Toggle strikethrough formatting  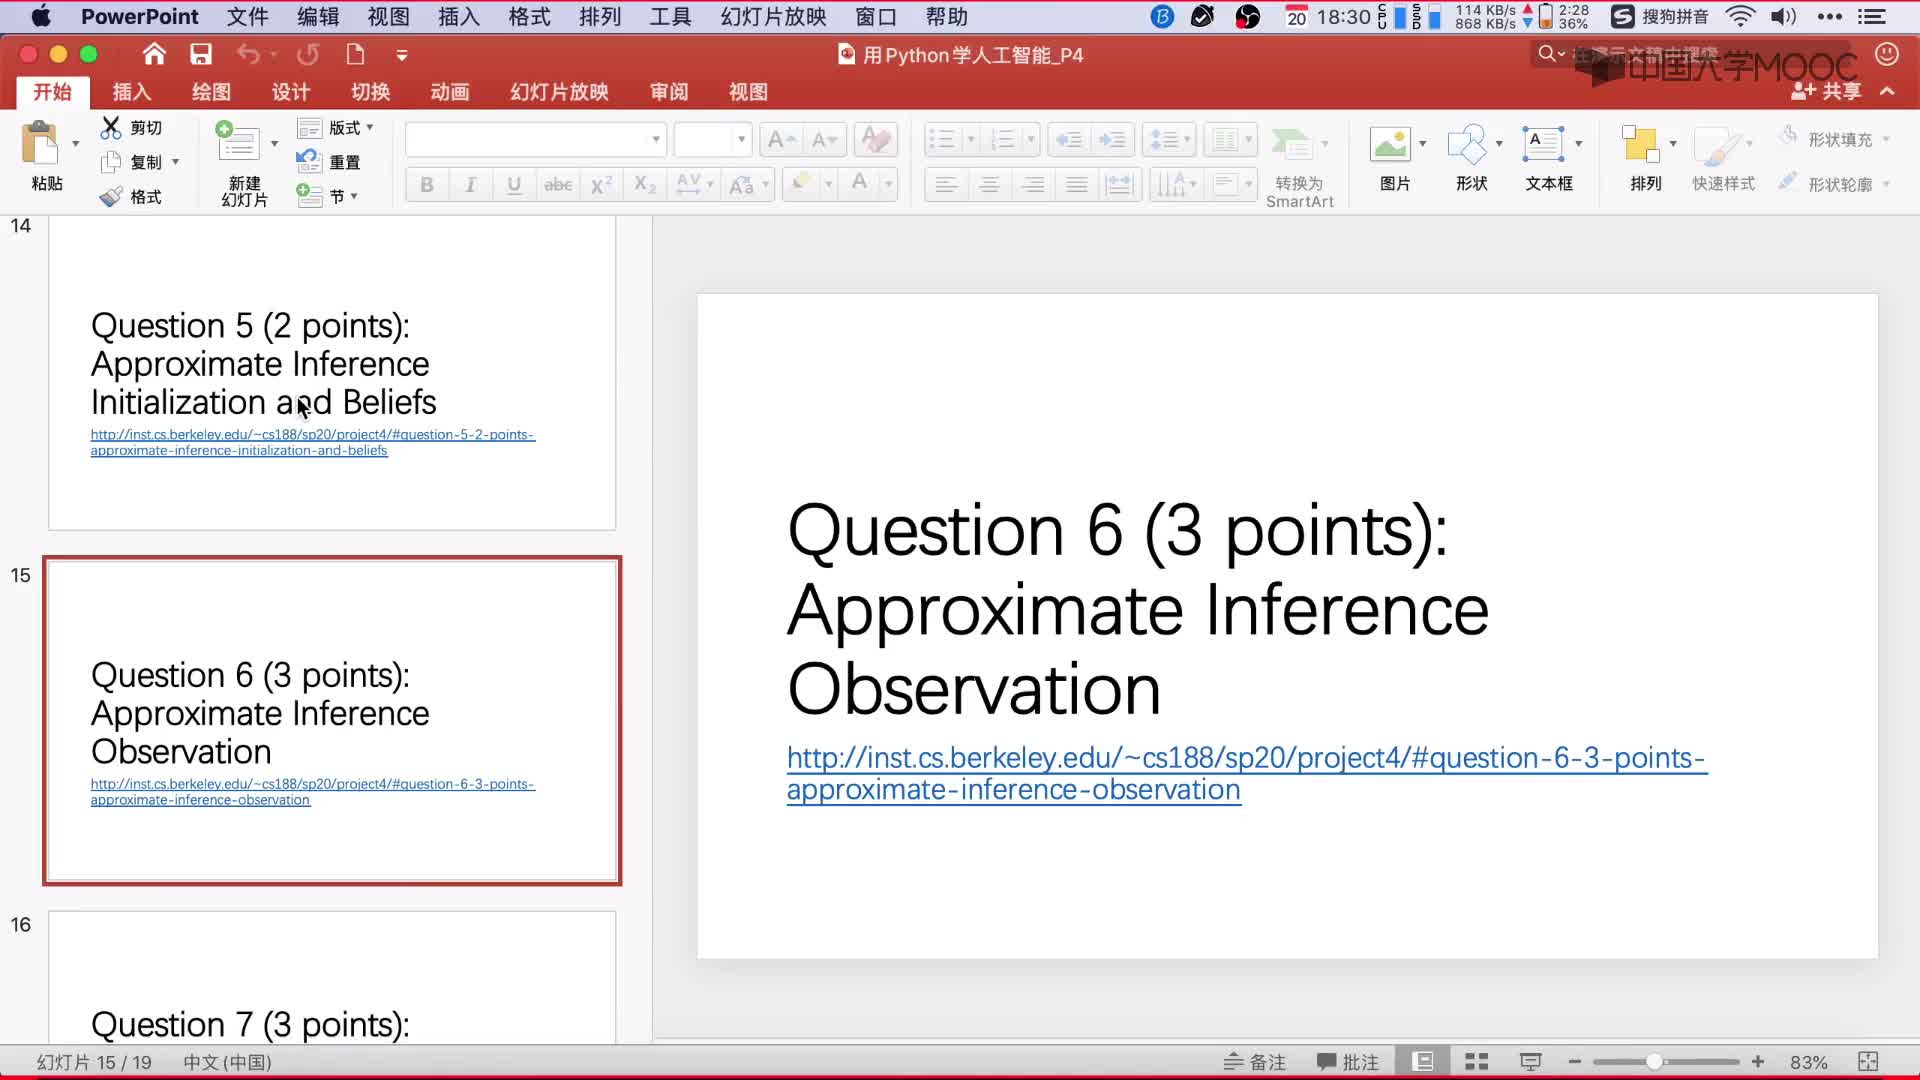pos(558,184)
